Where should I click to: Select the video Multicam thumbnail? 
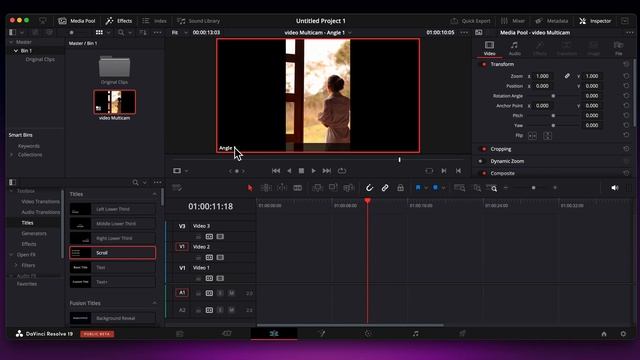pos(114,102)
